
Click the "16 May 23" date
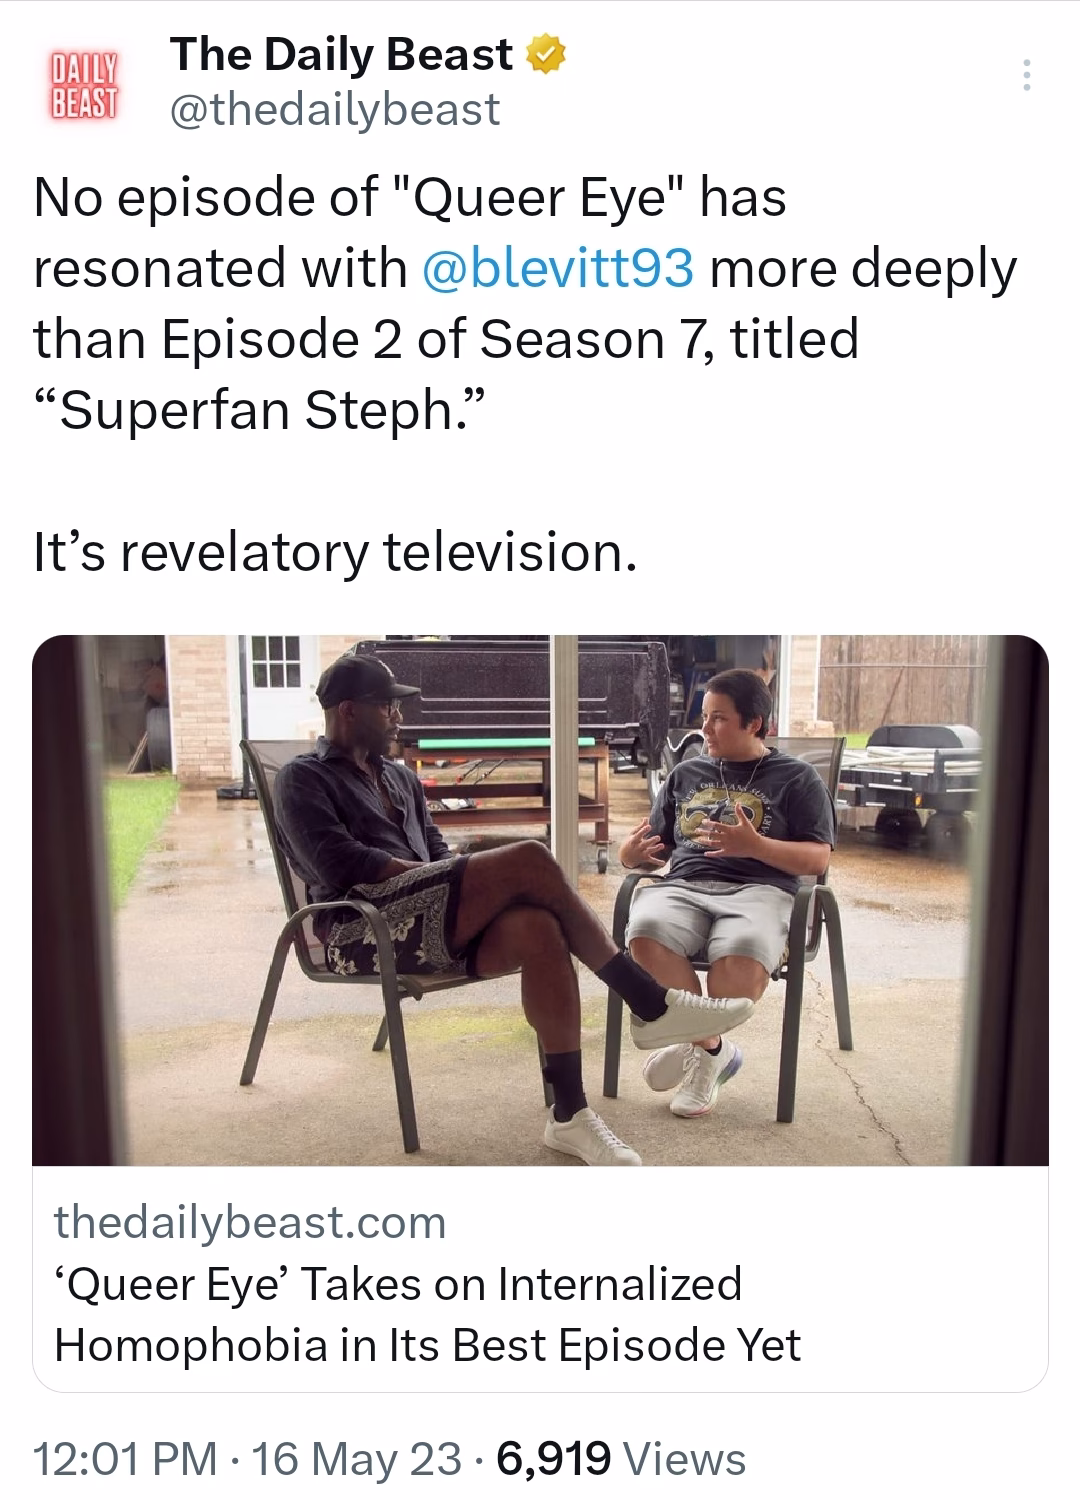(x=357, y=1458)
